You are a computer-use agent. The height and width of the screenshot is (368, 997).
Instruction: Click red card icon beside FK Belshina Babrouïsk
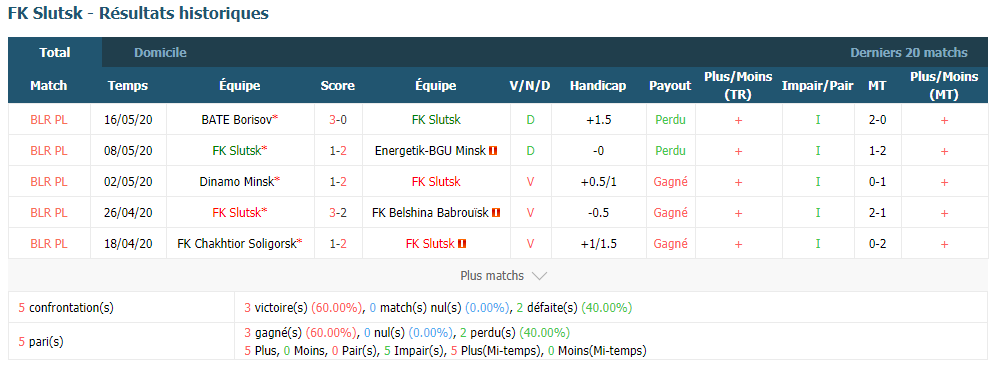[497, 213]
